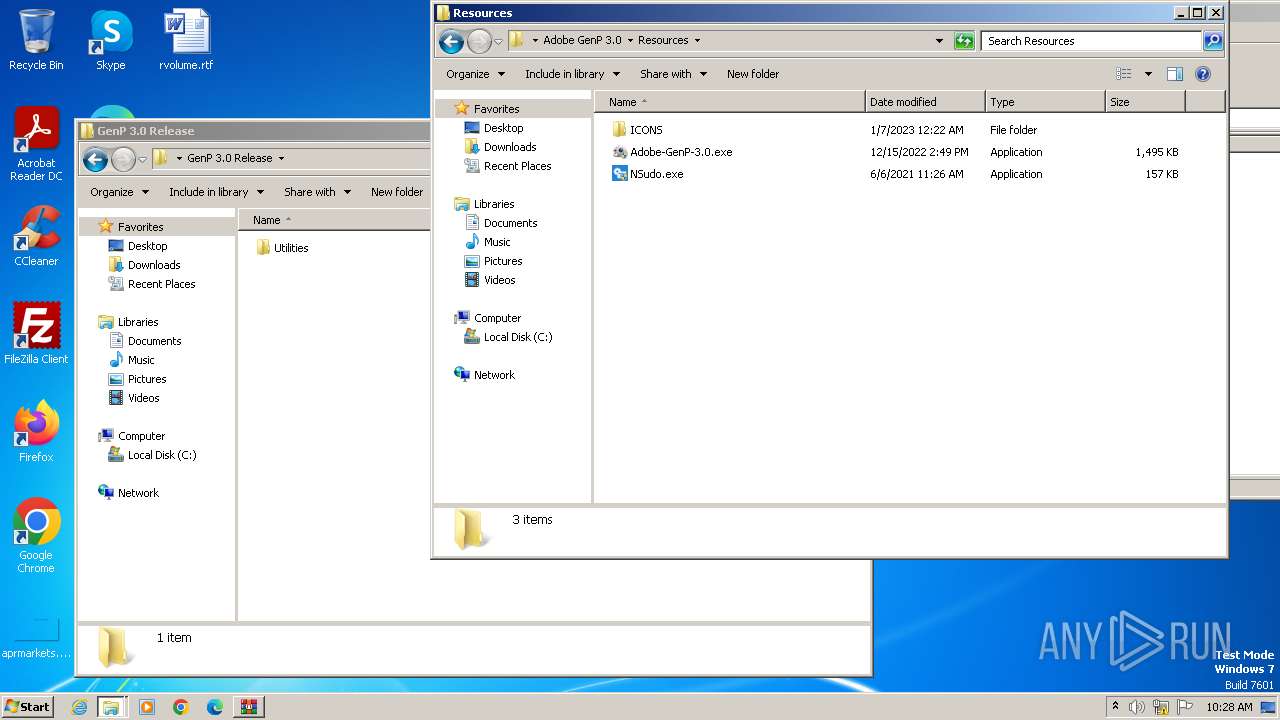Toggle the preview pane in Resources window
This screenshot has height=720, width=1280.
1175,74
